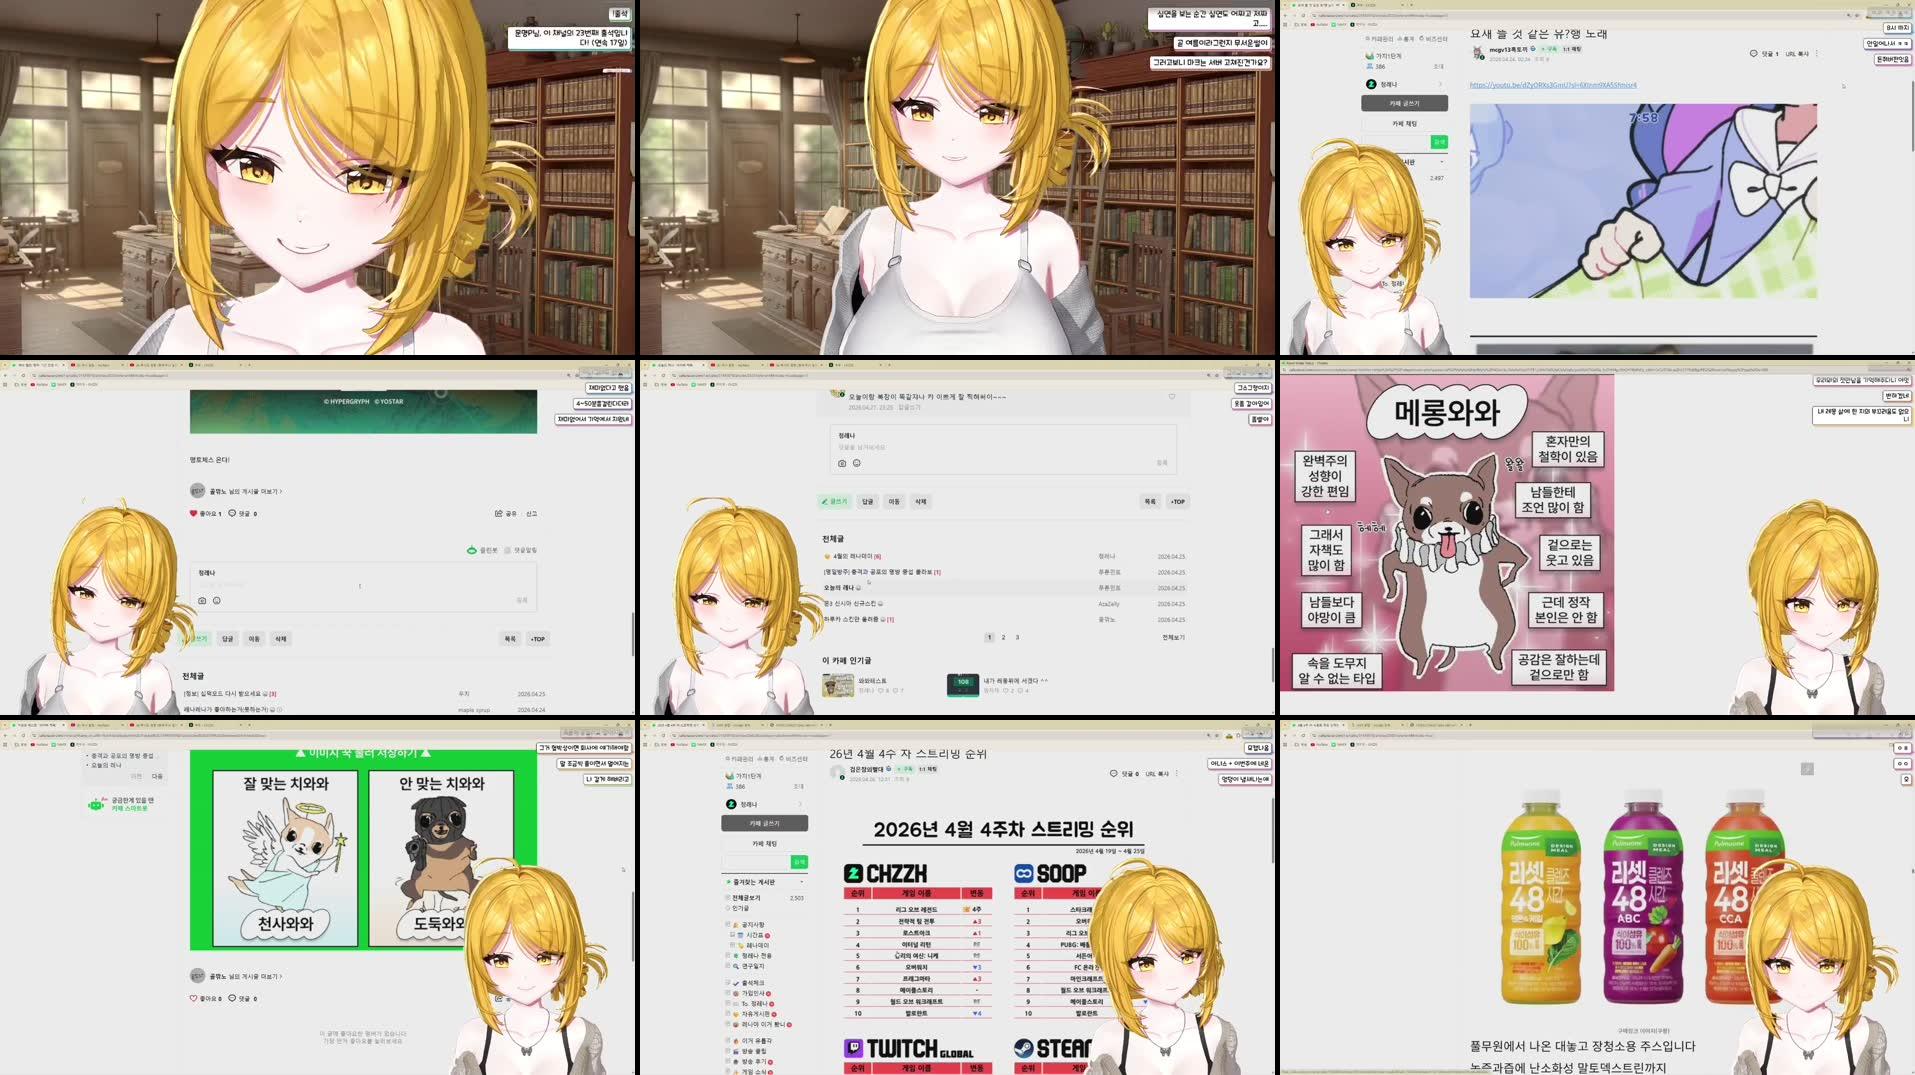Click the 108 thumbnail of 내가 레몽뒤에 post
1915x1075 pixels.
[x=963, y=685]
